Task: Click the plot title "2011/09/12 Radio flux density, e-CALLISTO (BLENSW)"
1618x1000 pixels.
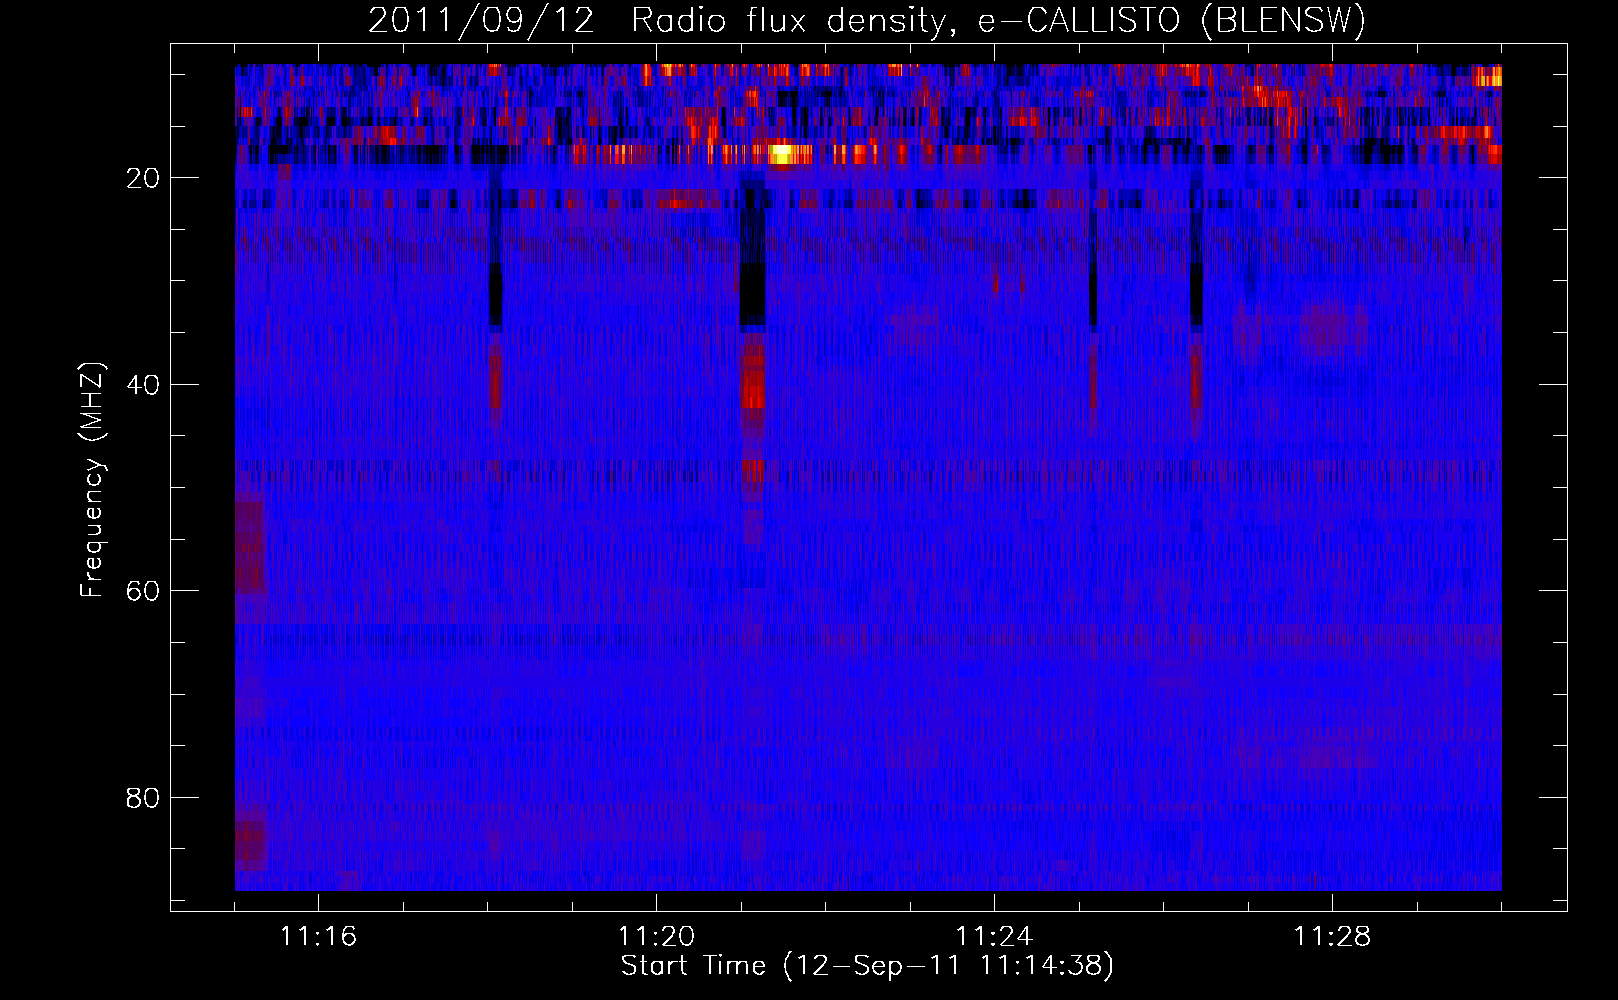Action: (x=866, y=21)
